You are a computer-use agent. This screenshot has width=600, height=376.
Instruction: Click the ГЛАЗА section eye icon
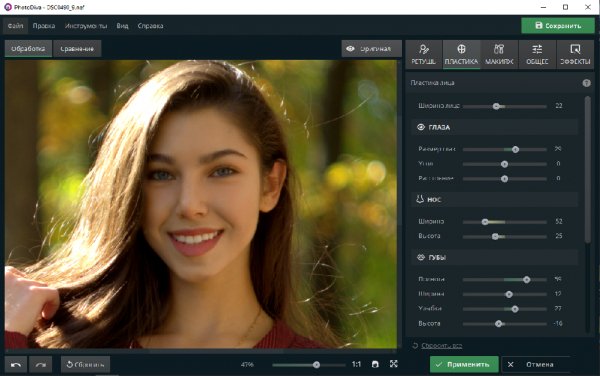pyautogui.click(x=421, y=127)
